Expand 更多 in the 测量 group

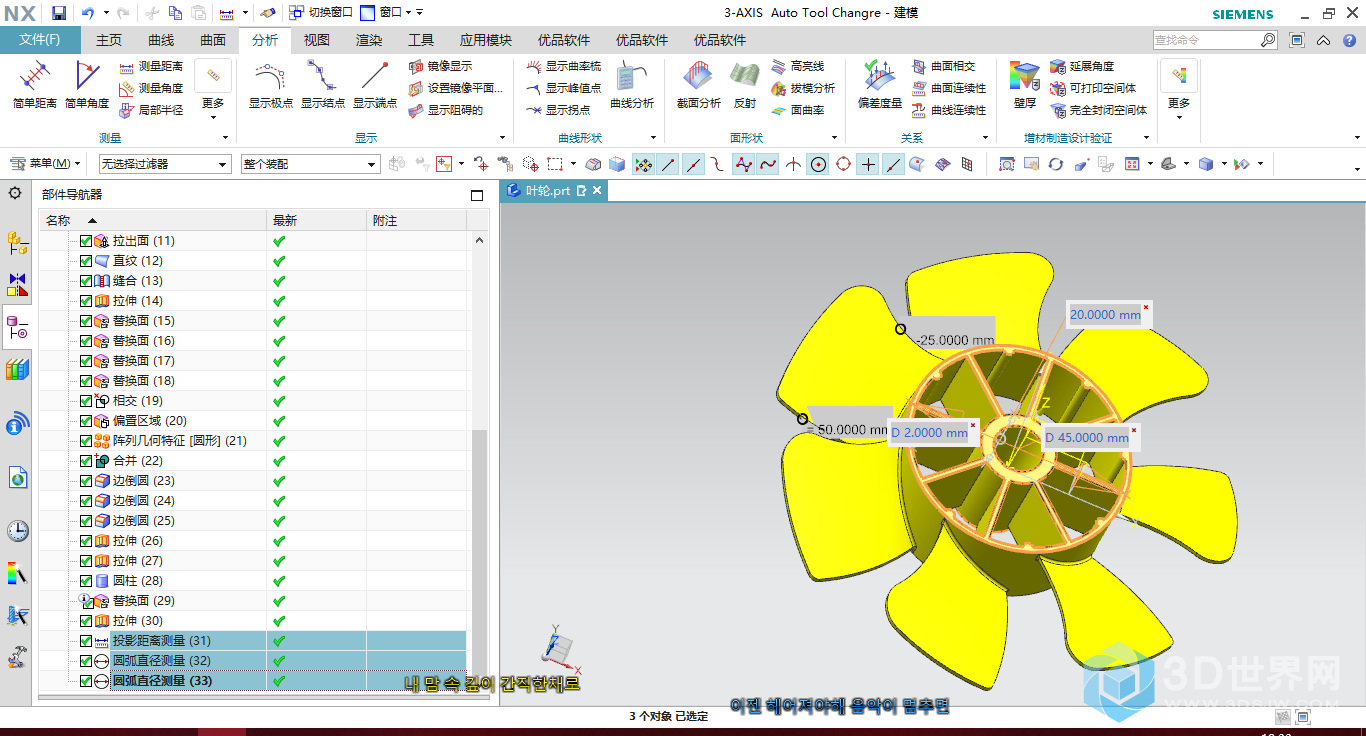(x=213, y=90)
